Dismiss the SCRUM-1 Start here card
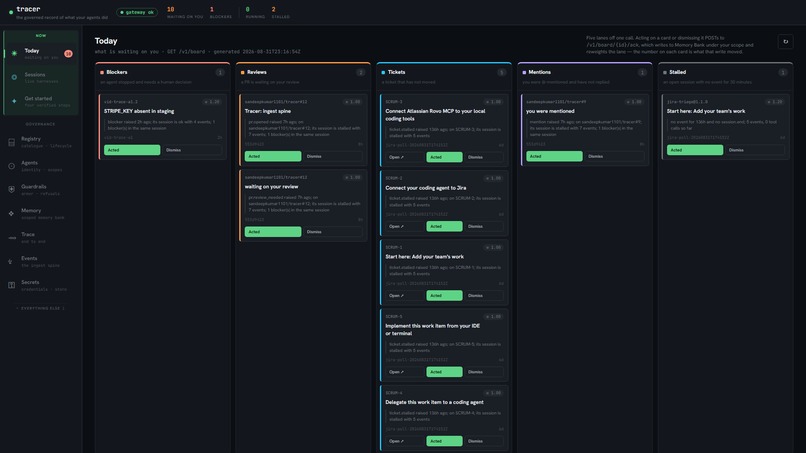This screenshot has width=806, height=453. coord(484,296)
